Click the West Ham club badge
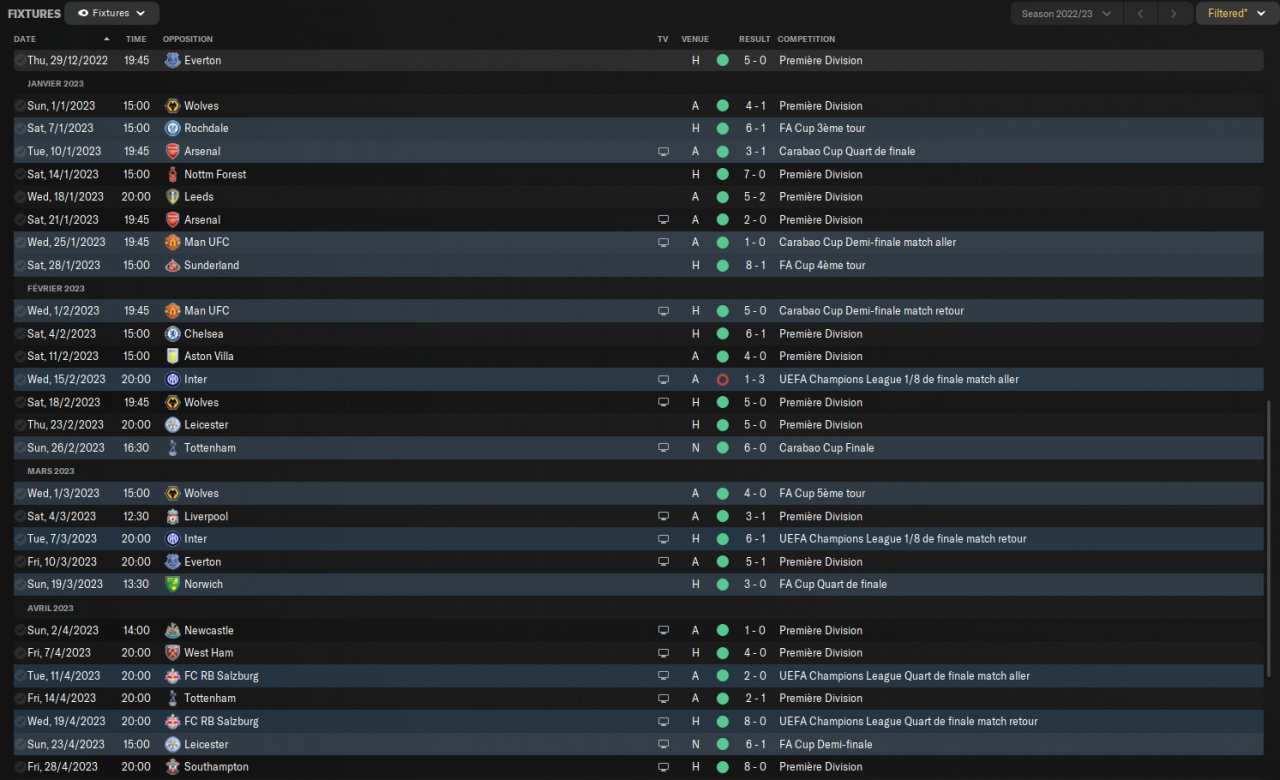This screenshot has width=1280, height=780. (172, 653)
